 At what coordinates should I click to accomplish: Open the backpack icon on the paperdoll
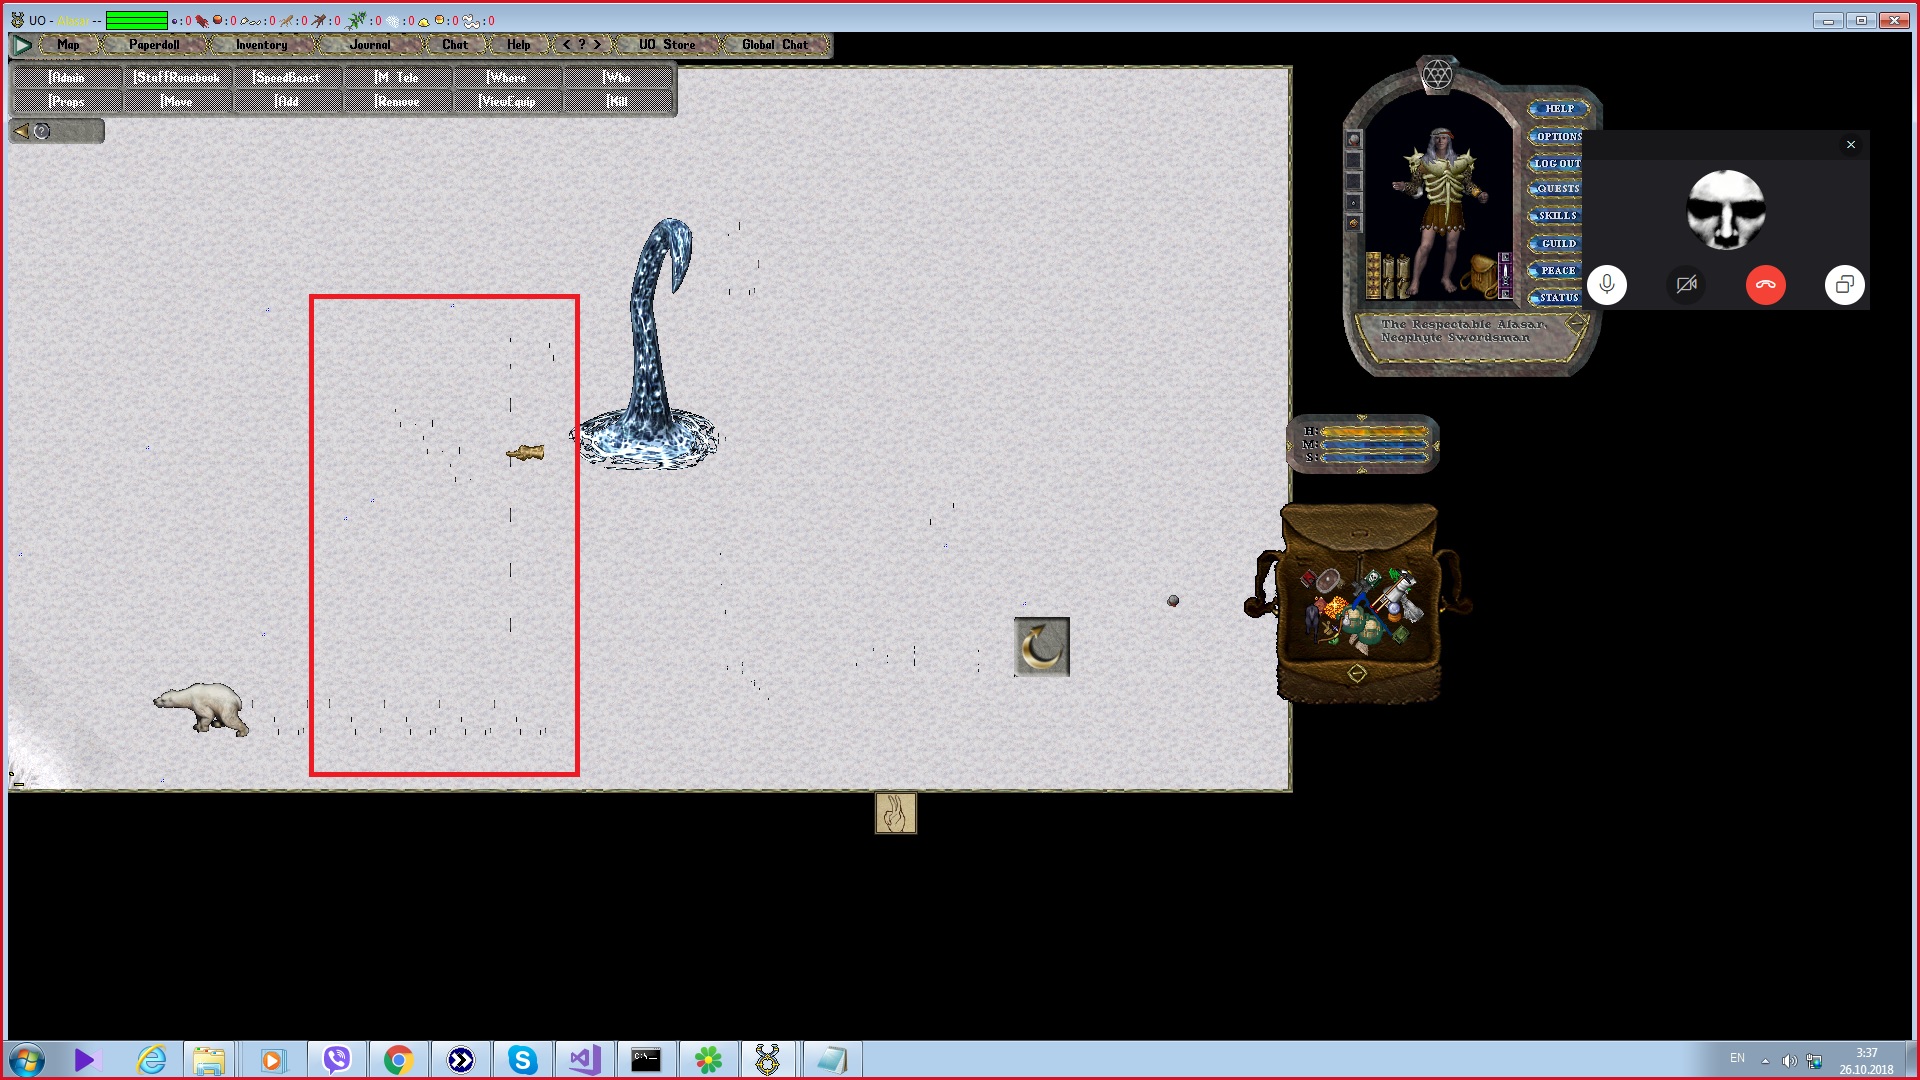click(x=1480, y=274)
